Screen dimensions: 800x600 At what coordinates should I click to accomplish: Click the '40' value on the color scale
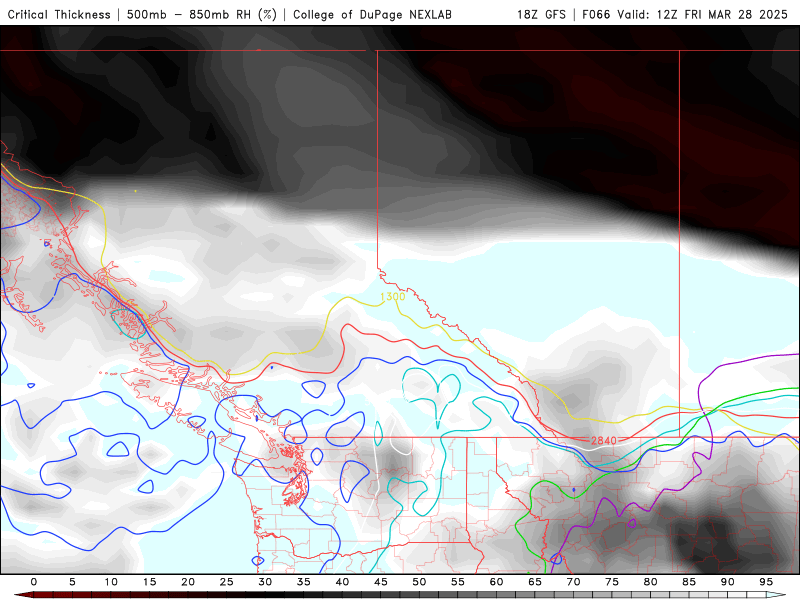tap(342, 582)
